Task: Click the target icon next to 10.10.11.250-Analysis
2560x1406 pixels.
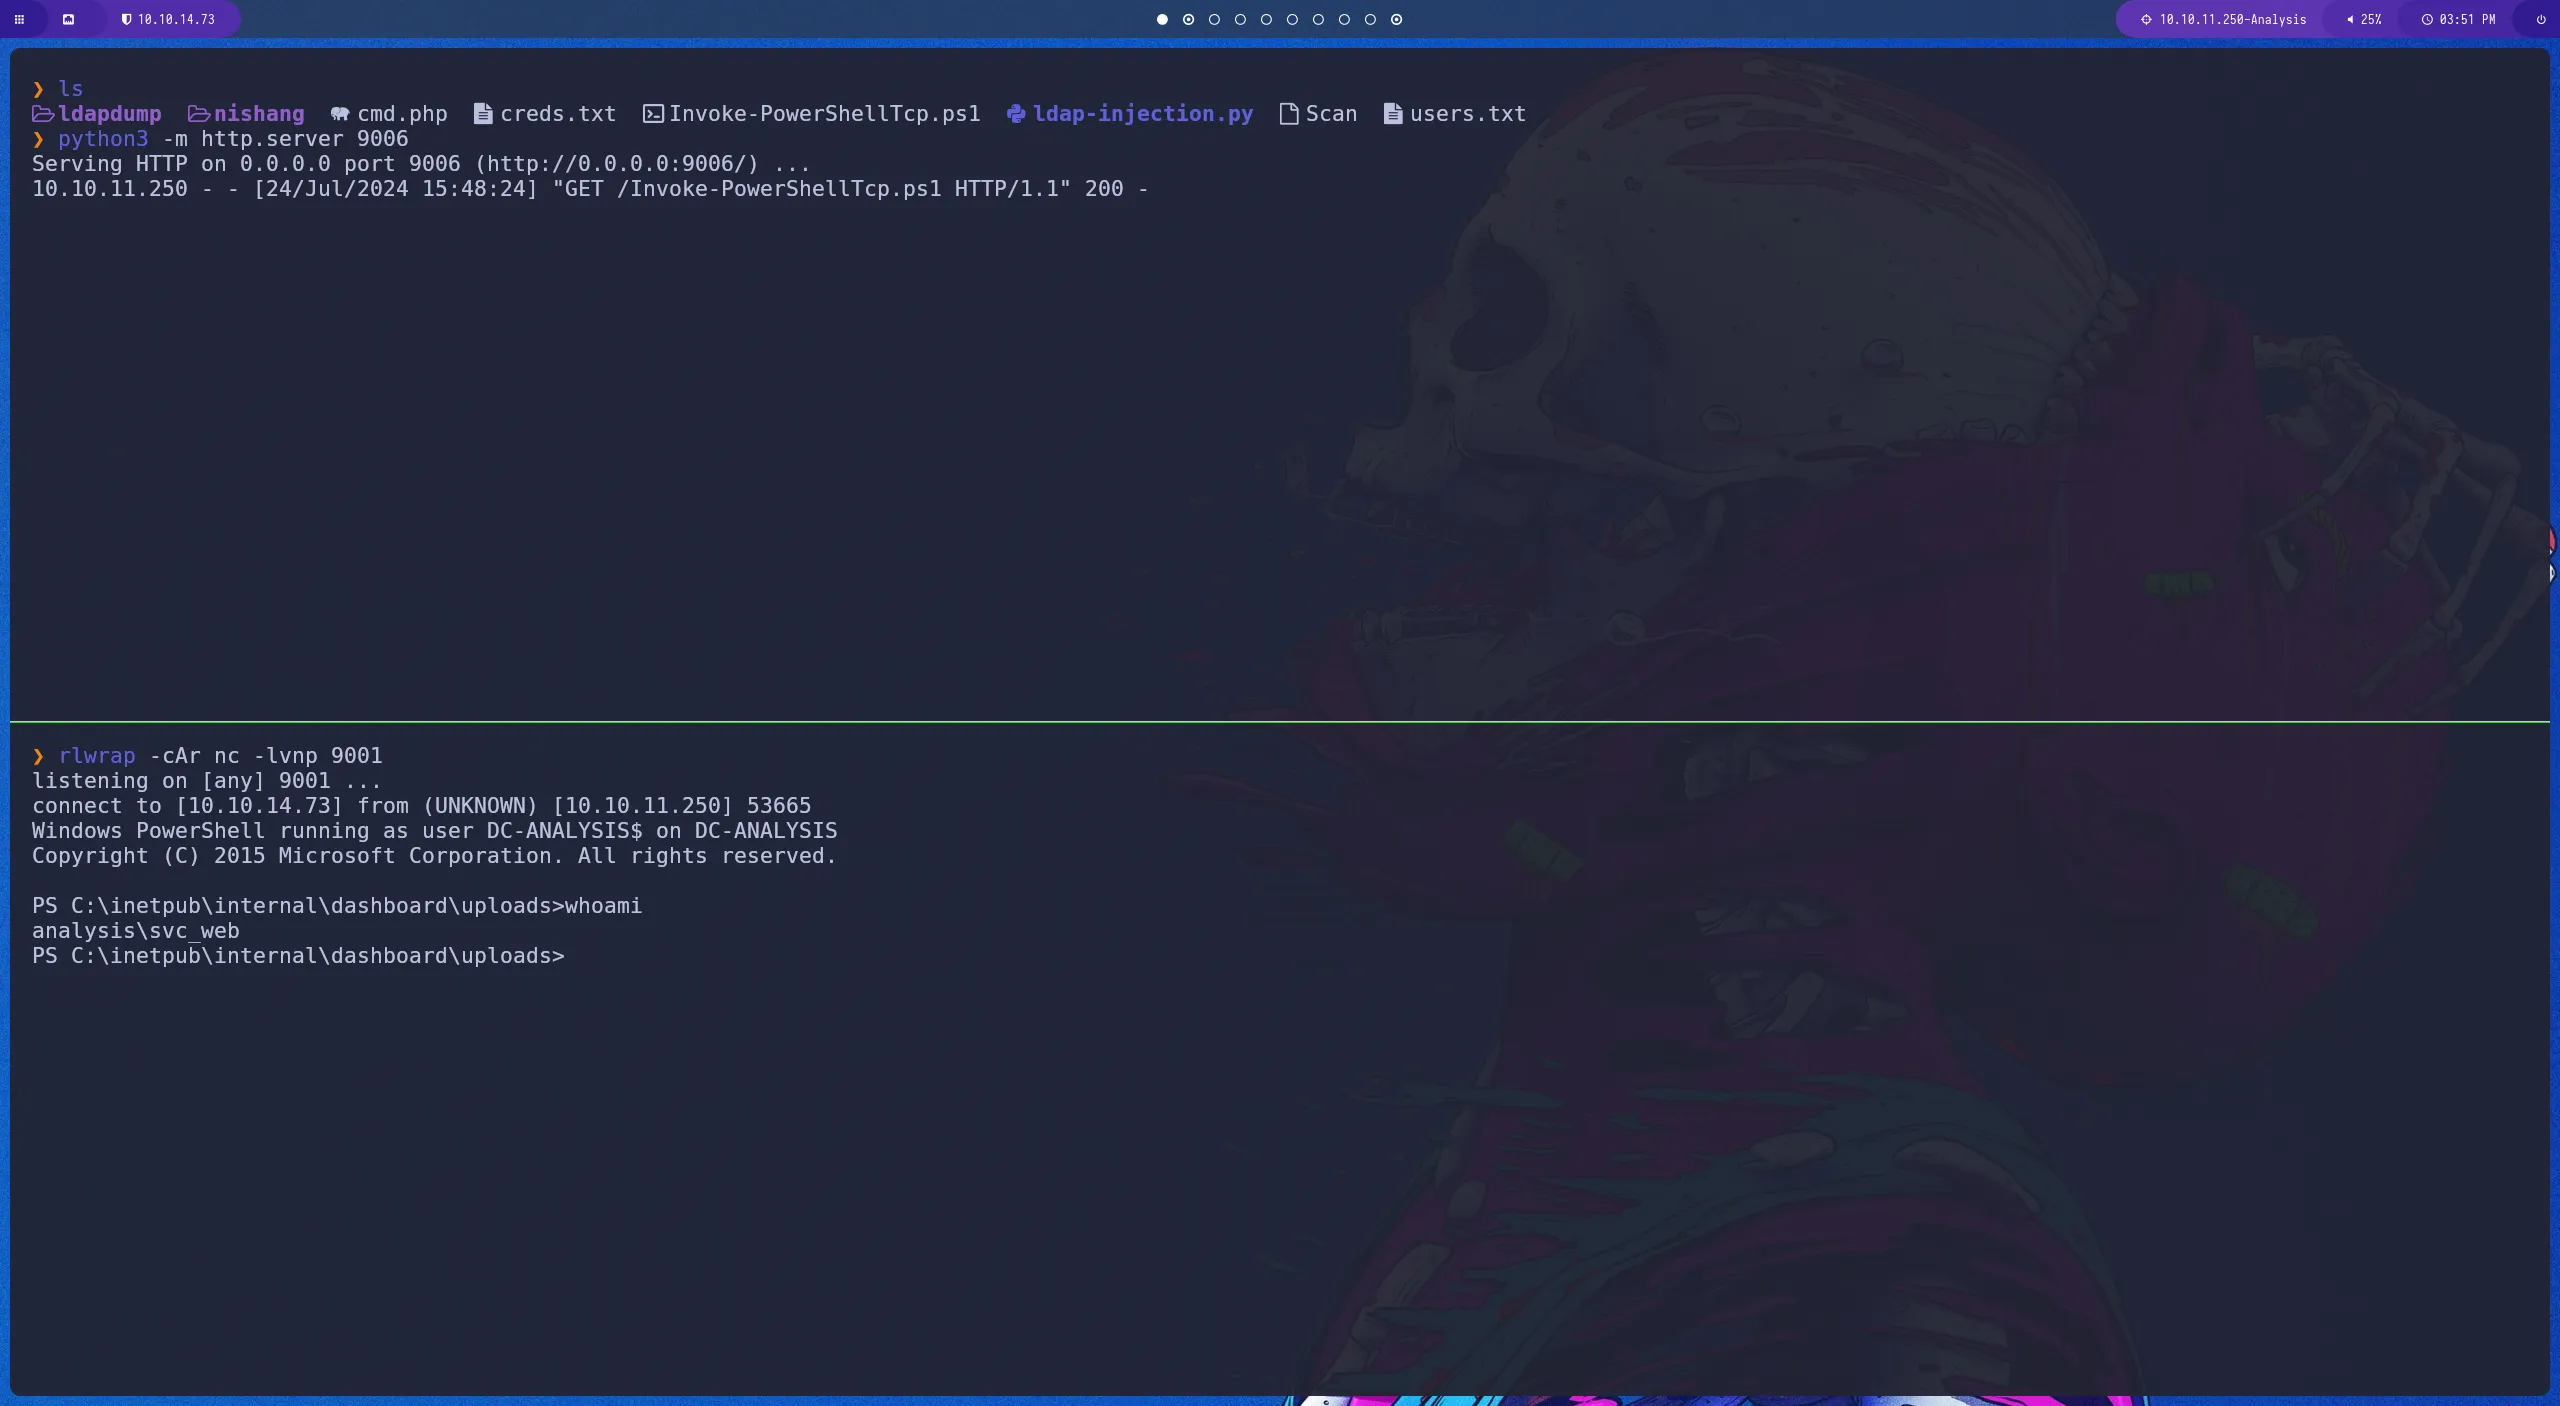Action: click(x=2145, y=19)
